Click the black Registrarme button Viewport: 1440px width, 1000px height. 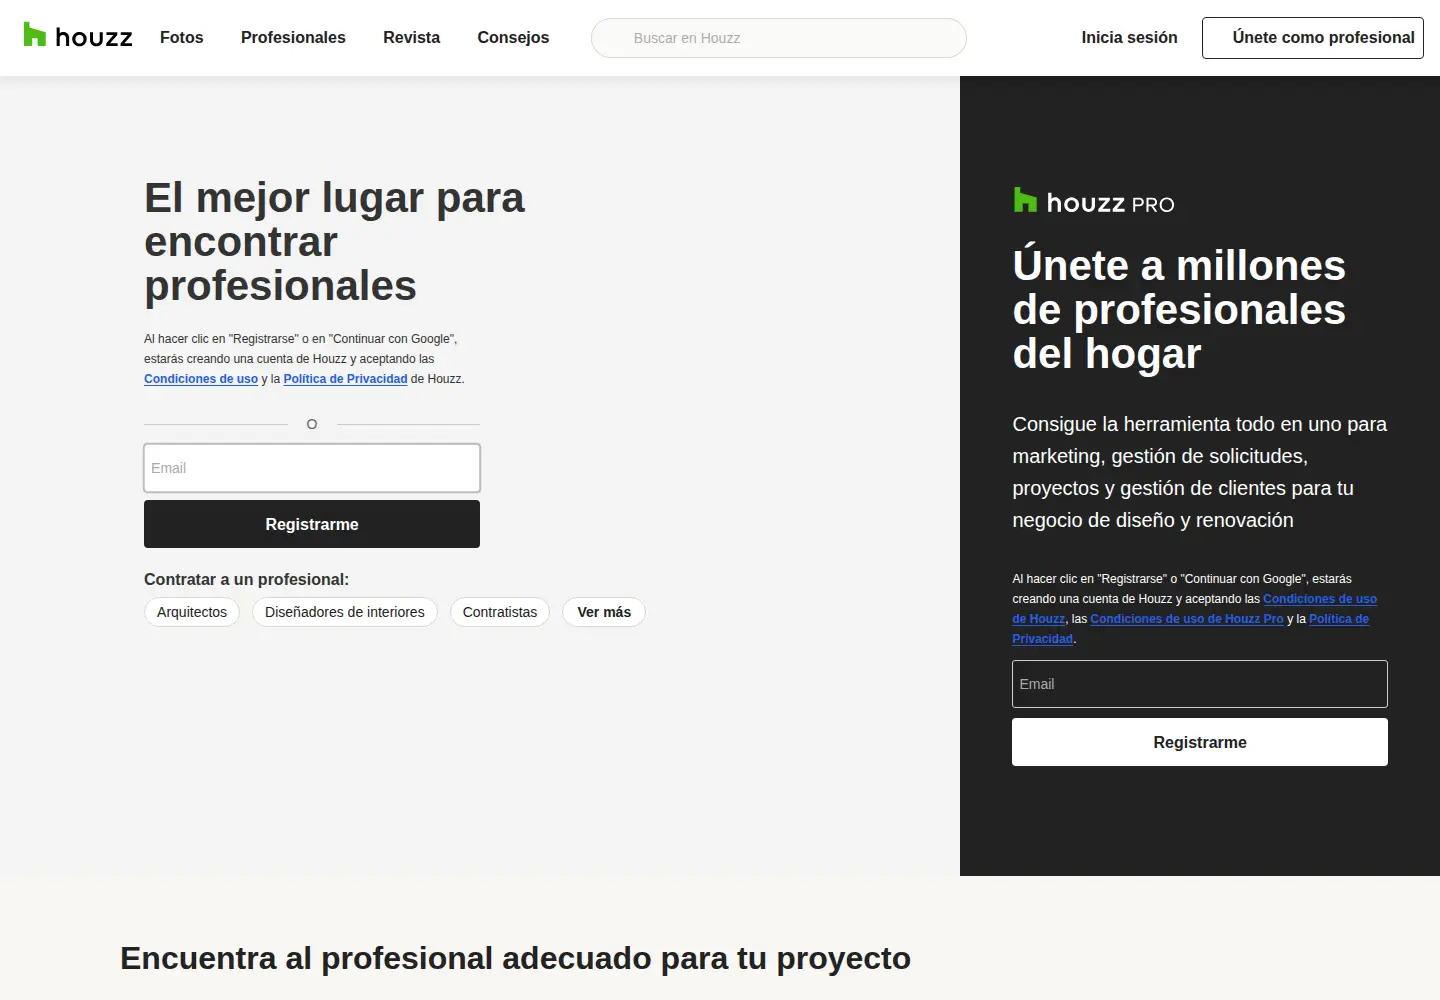tap(312, 524)
